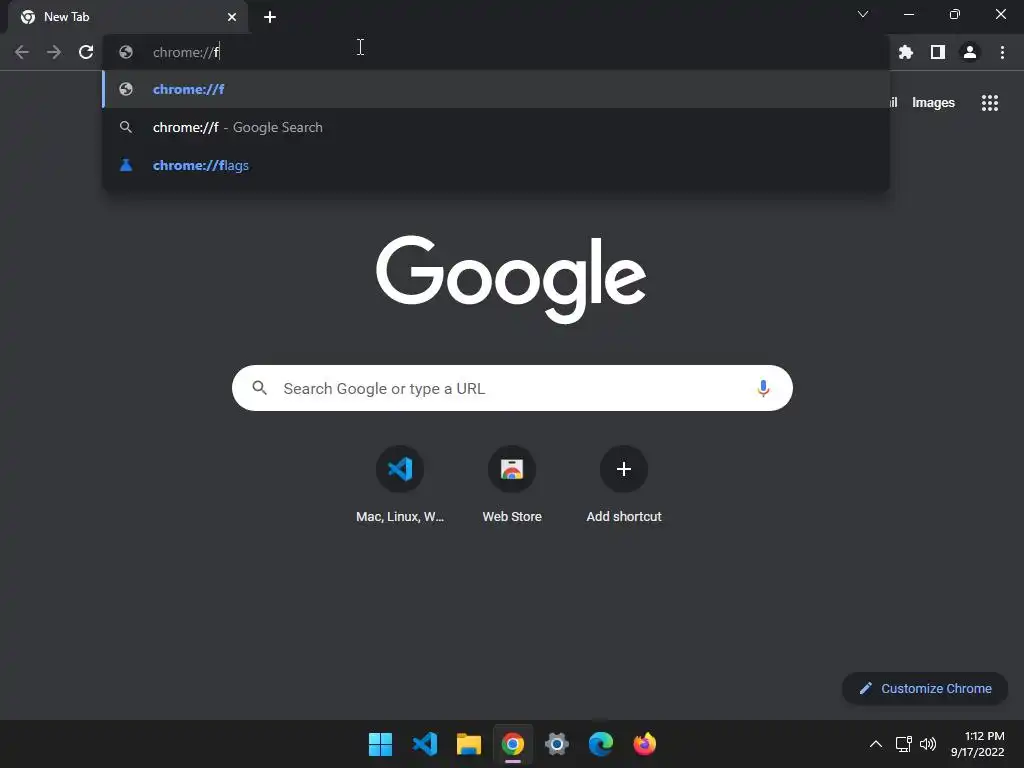
Task: Reload the current page
Action: [86, 52]
